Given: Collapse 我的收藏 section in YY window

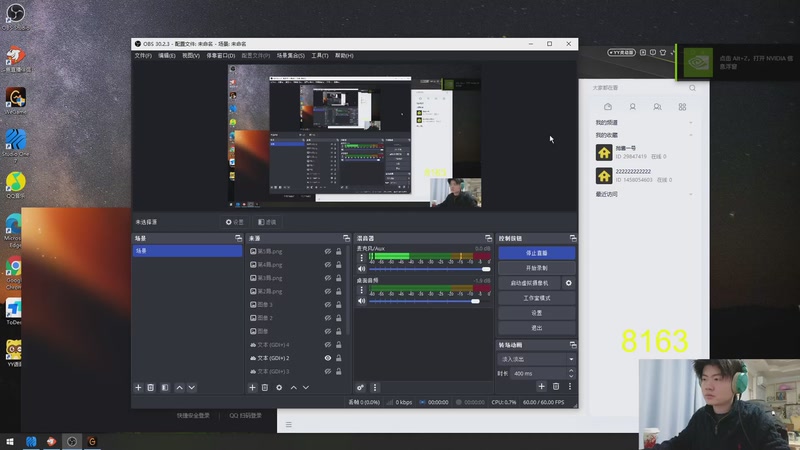Looking at the screenshot, I should (691, 135).
